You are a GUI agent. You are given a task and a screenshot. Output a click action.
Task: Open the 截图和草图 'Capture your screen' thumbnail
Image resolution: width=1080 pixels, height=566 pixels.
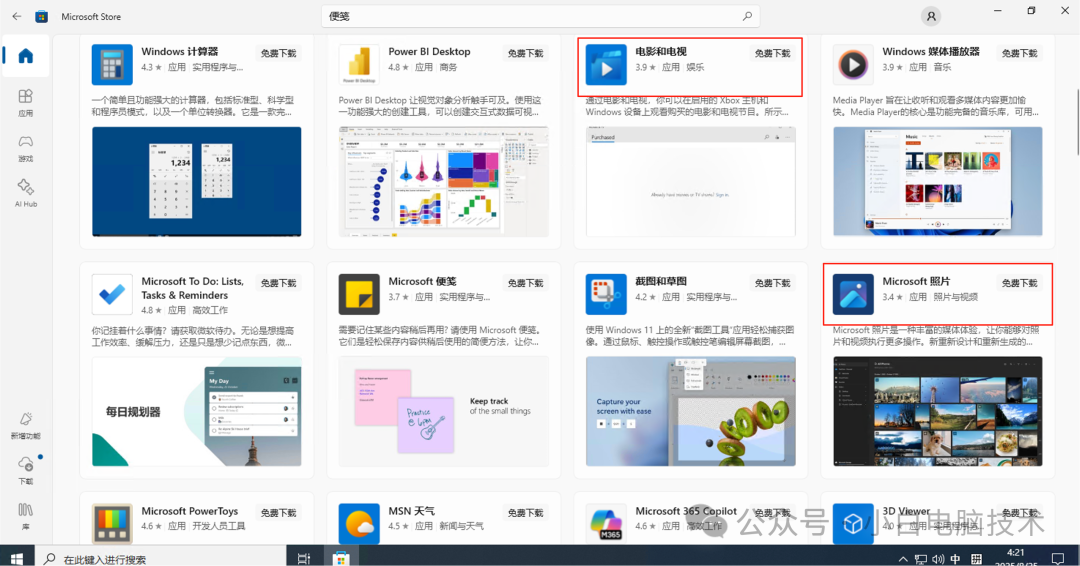click(691, 412)
